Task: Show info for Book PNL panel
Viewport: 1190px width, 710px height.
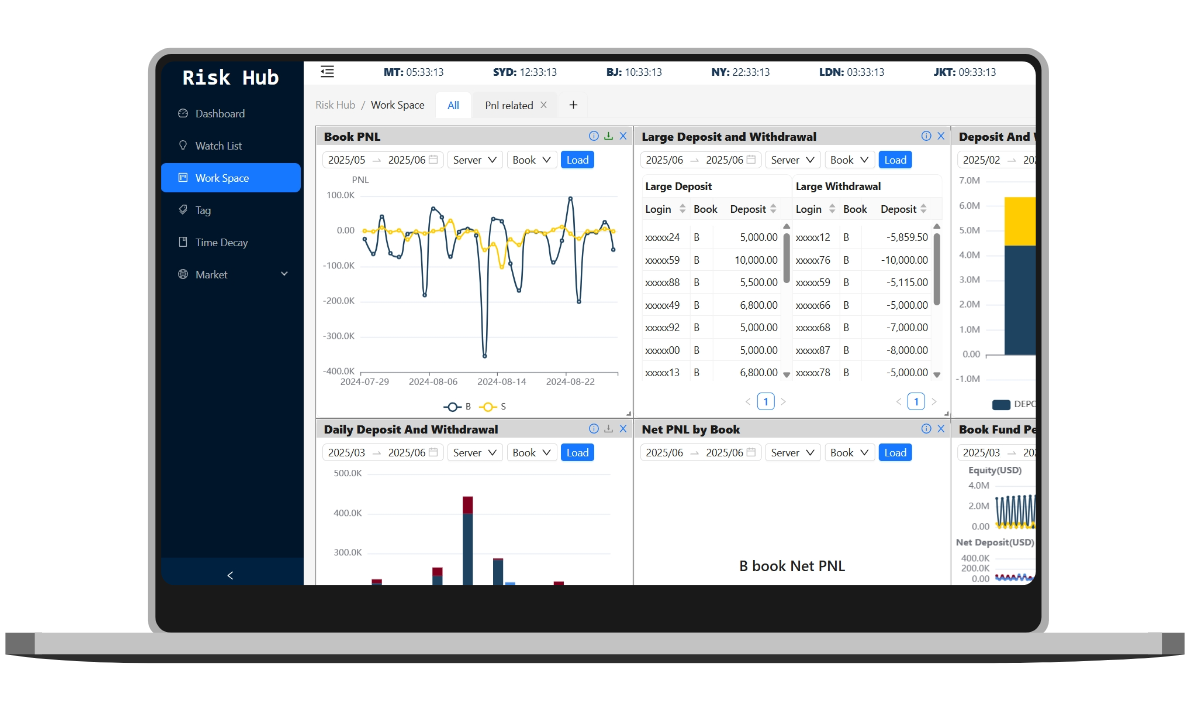Action: 593,136
